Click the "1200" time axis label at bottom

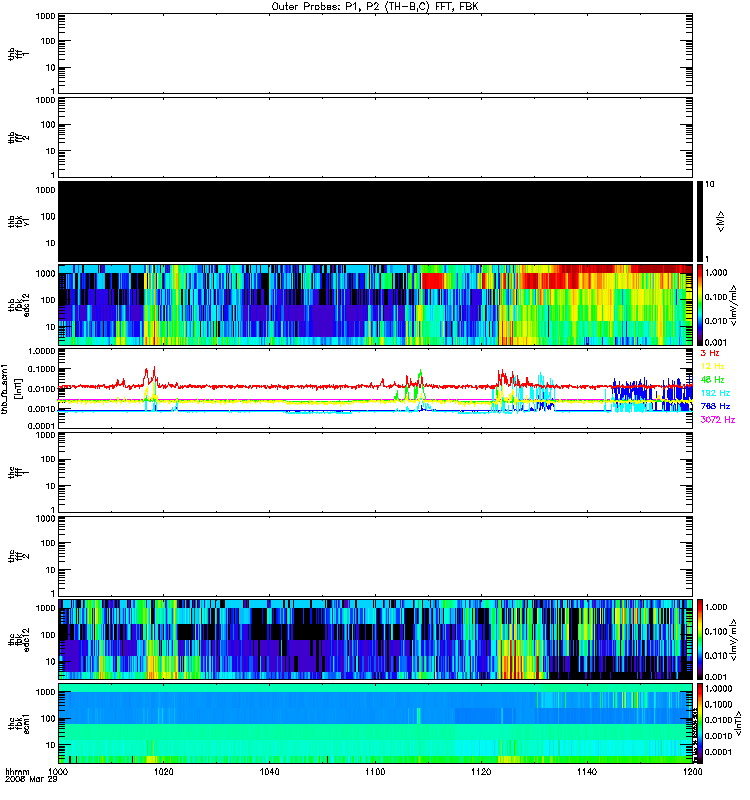pos(692,772)
